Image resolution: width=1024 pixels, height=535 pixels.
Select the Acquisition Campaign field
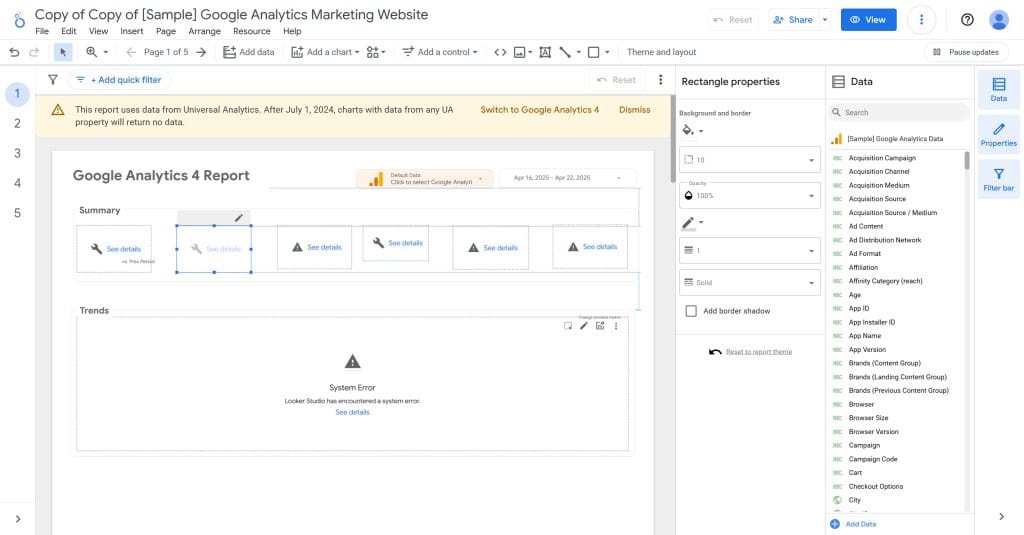tap(882, 158)
